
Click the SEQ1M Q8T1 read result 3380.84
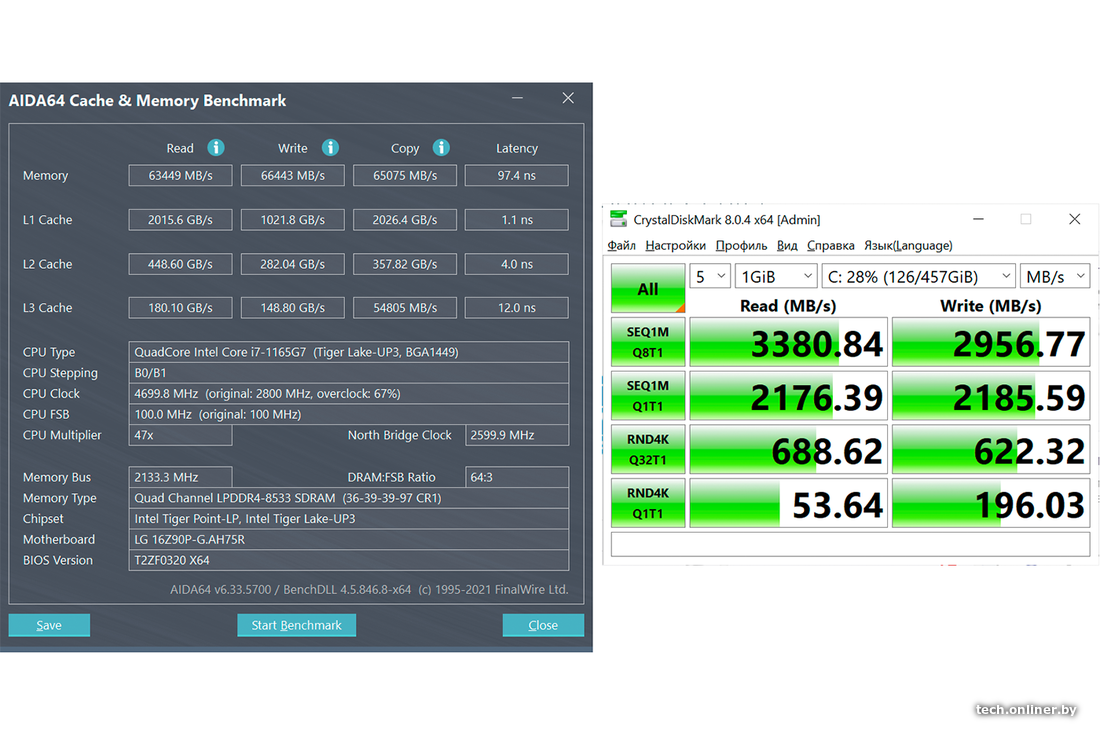[x=789, y=342]
